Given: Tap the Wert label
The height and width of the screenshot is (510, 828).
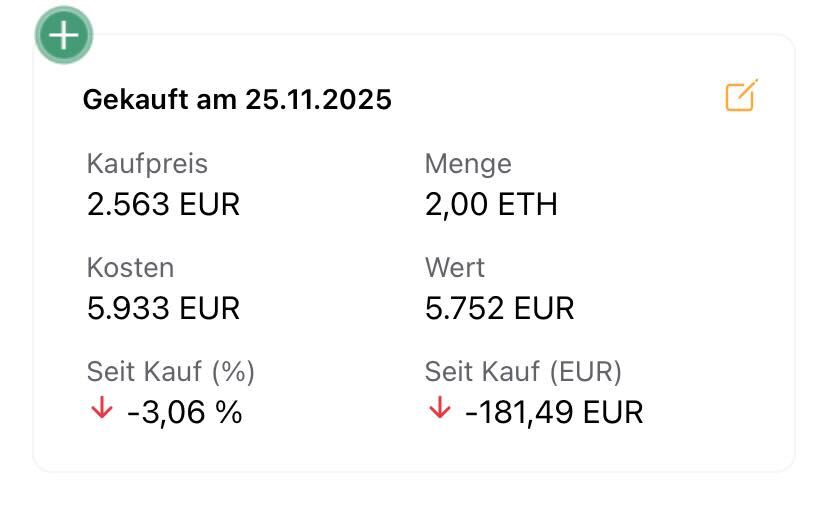Looking at the screenshot, I should coord(455,268).
